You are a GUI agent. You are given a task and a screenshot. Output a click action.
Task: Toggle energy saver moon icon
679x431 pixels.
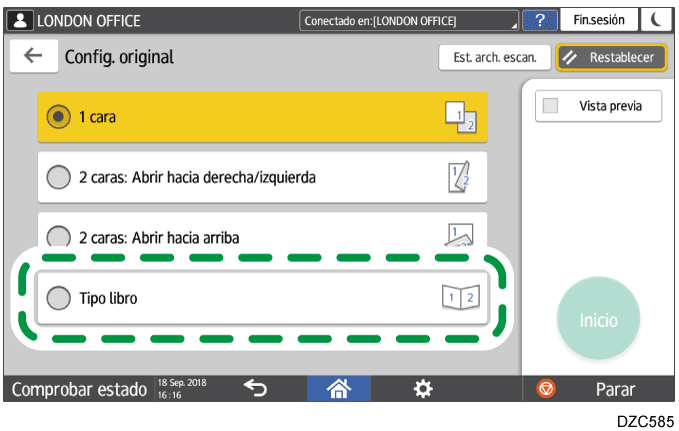[x=656, y=20]
